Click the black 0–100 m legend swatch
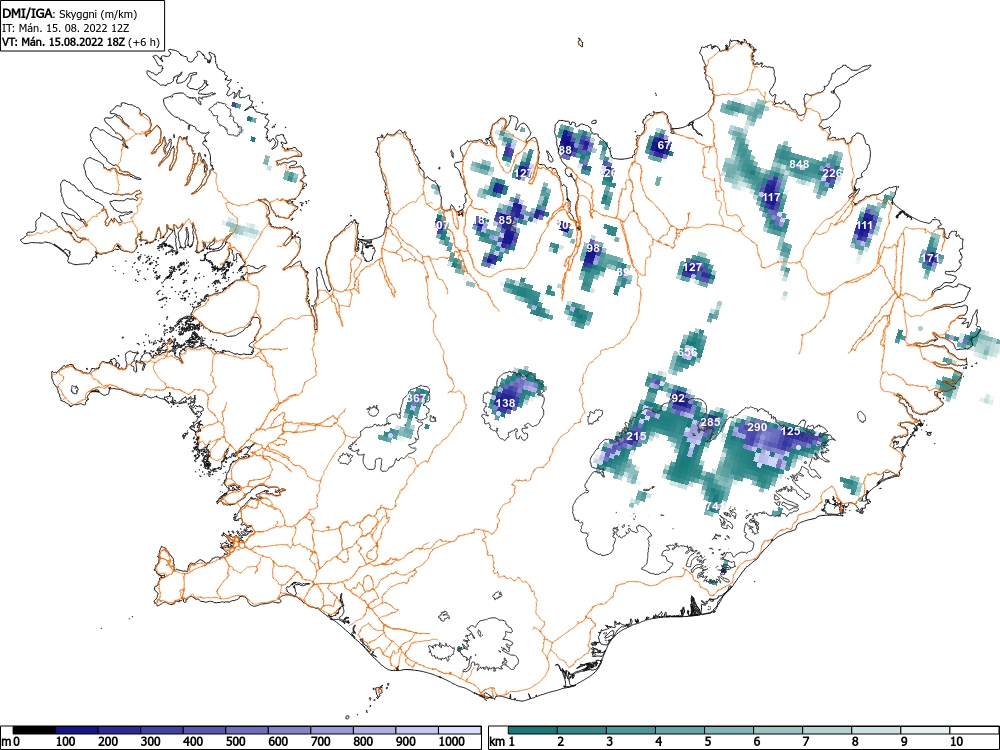 (34, 730)
